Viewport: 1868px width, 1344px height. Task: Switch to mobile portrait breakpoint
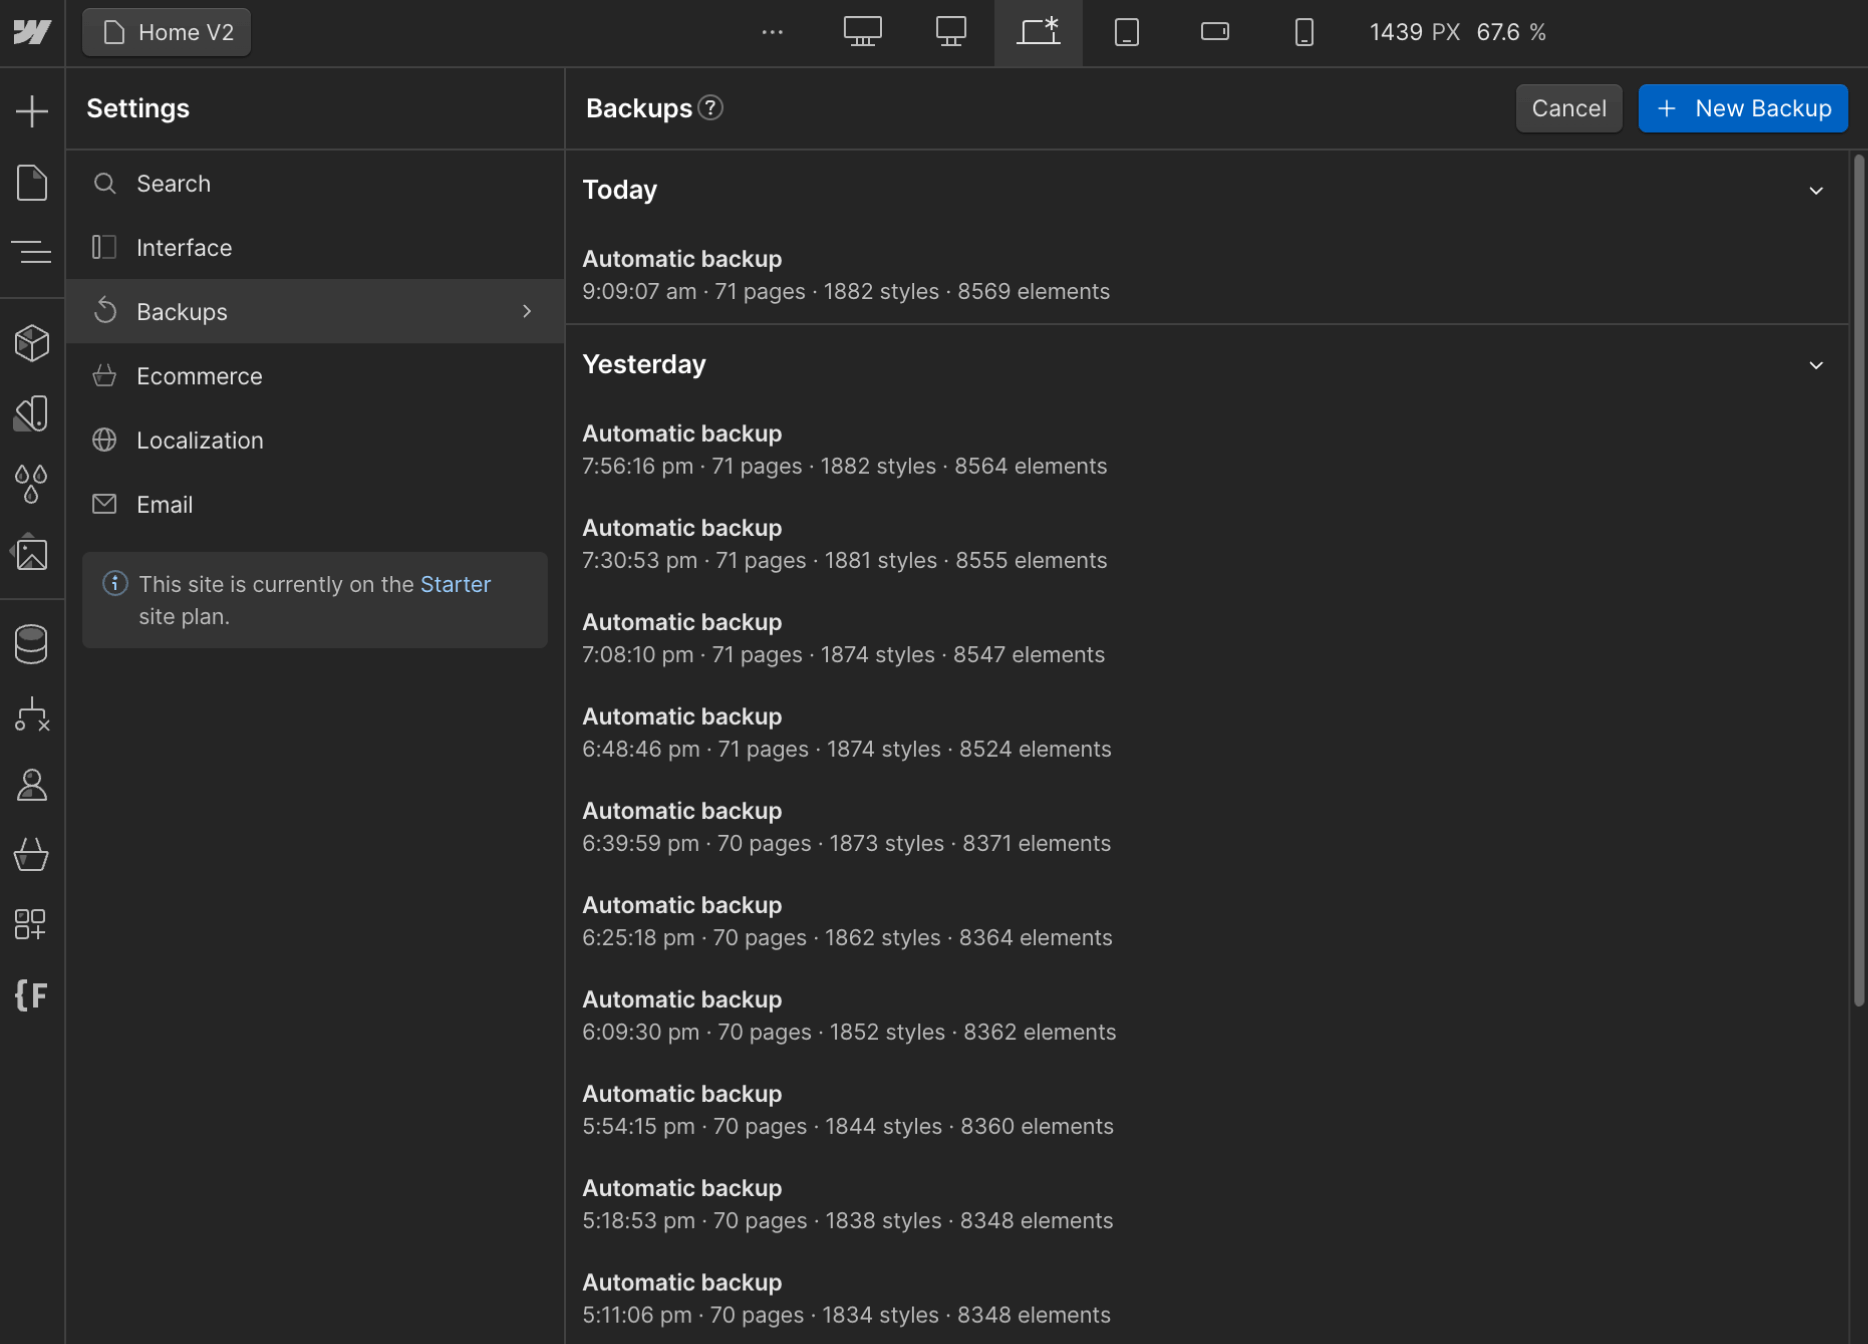(x=1304, y=32)
